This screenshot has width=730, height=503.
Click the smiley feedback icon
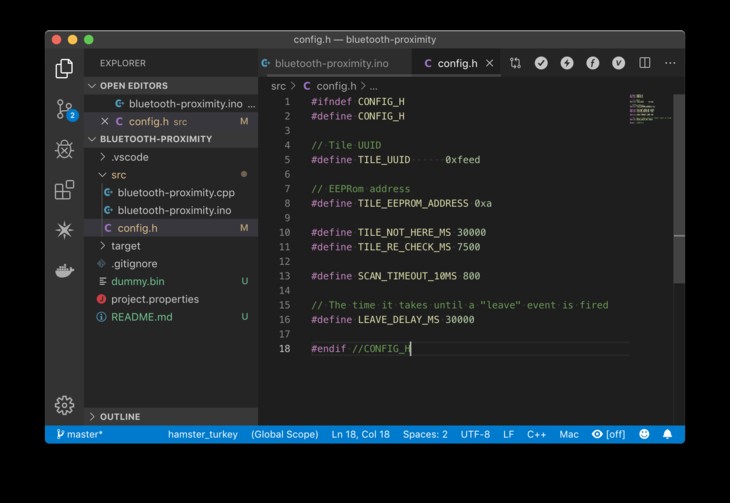coord(644,435)
